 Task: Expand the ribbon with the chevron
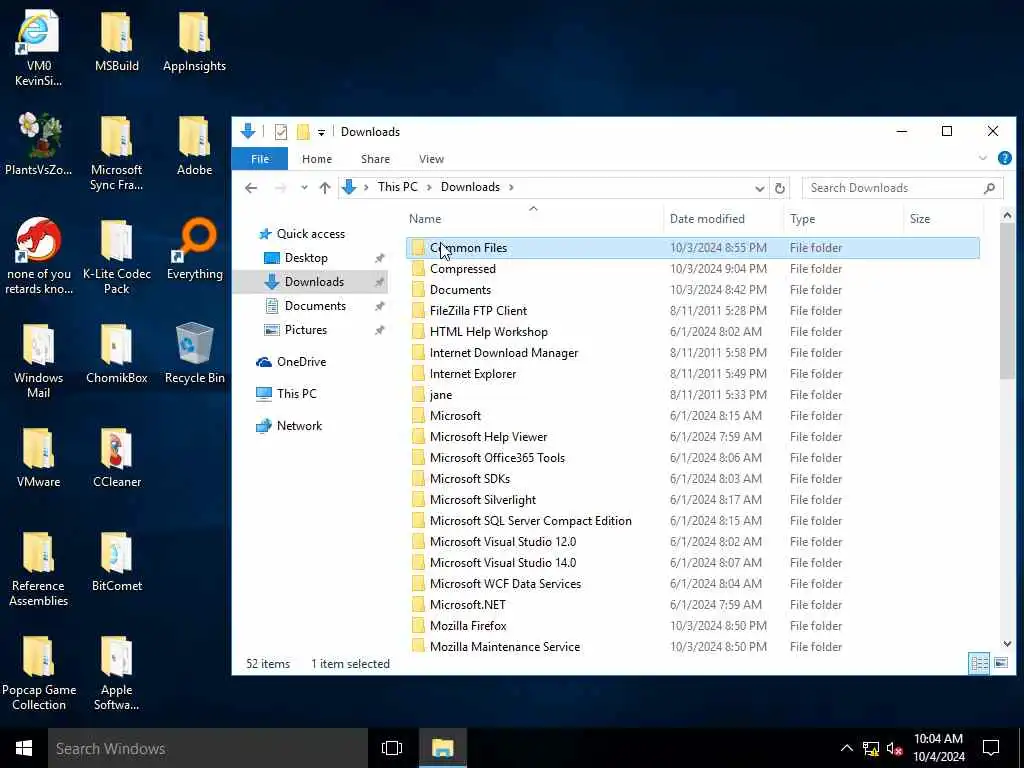point(983,158)
